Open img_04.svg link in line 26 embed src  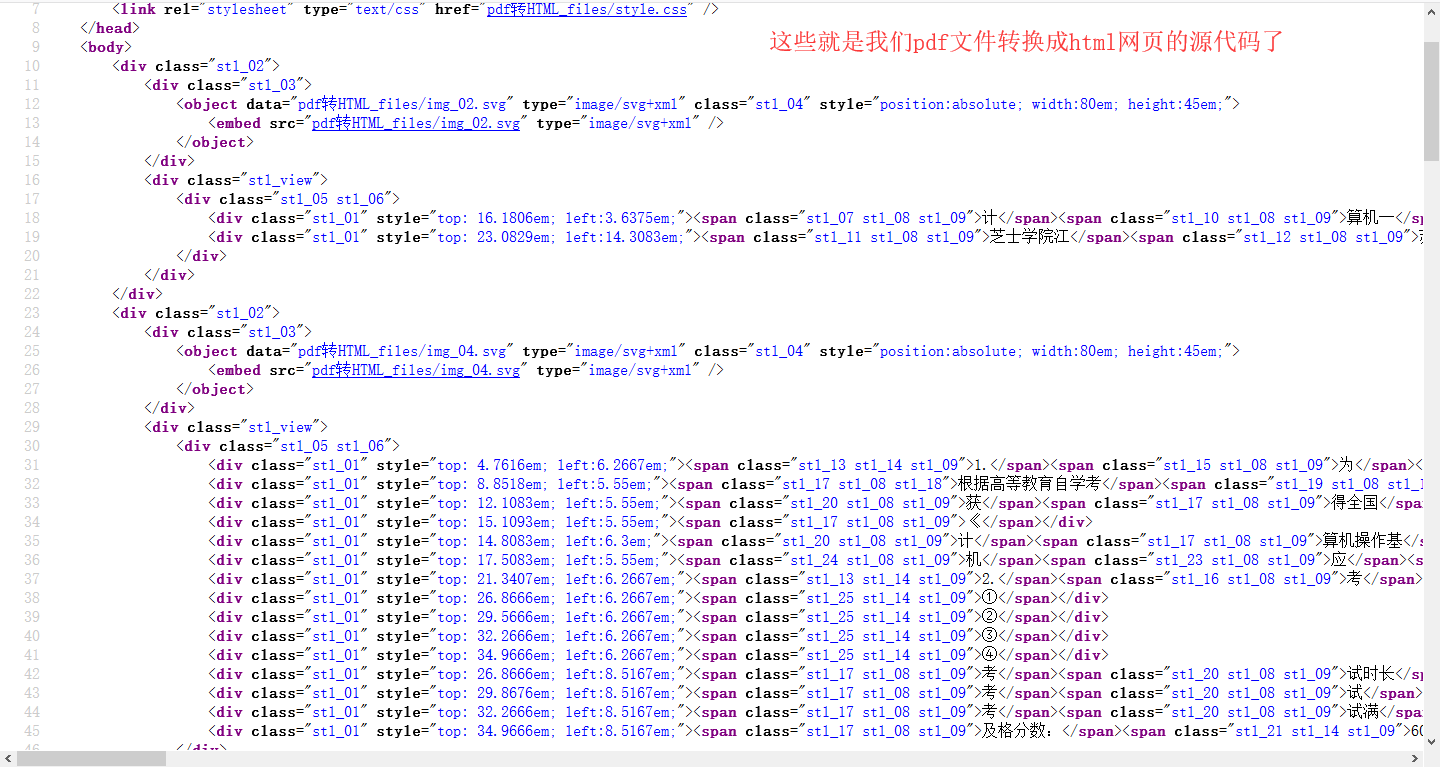click(x=416, y=370)
